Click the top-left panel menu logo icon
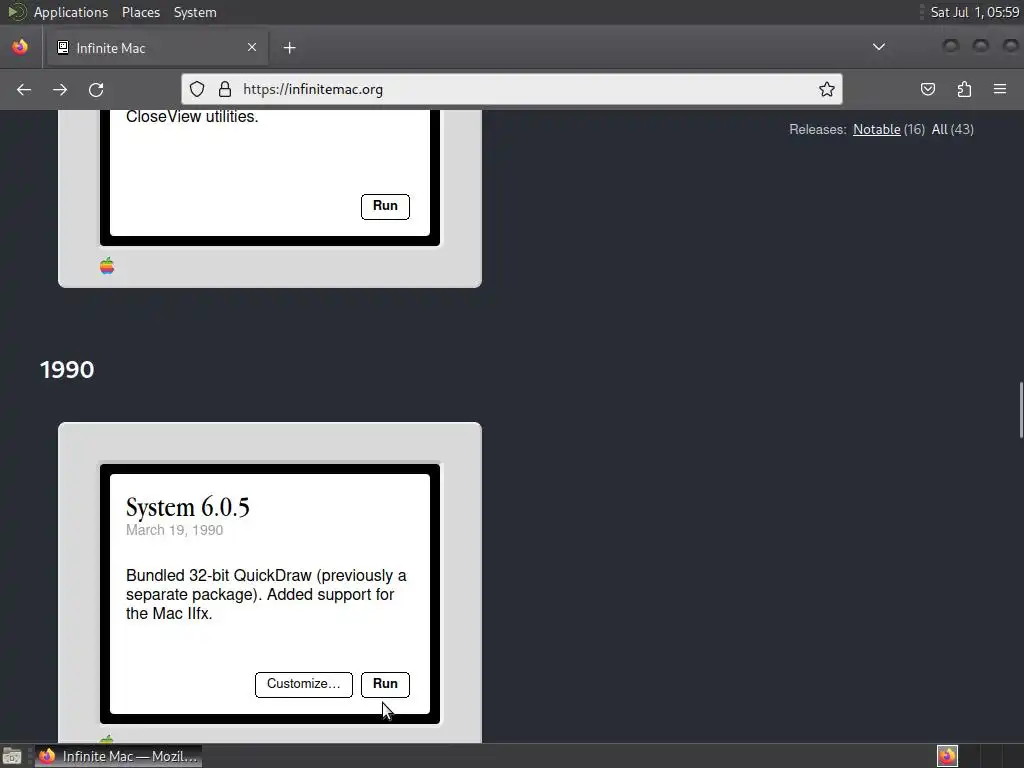The height and width of the screenshot is (768, 1024). [x=16, y=12]
